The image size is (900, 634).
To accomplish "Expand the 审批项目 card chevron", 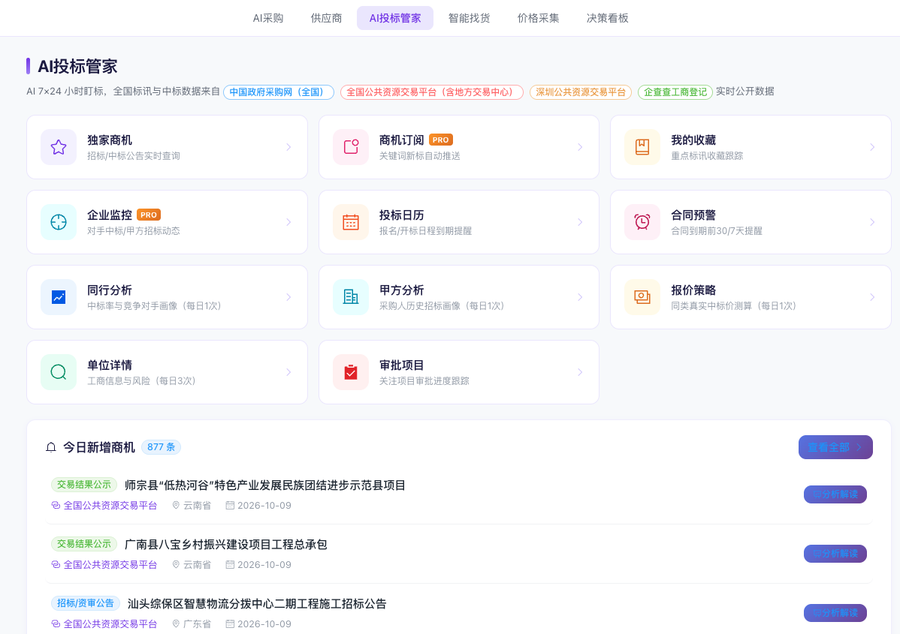I will [x=580, y=372].
